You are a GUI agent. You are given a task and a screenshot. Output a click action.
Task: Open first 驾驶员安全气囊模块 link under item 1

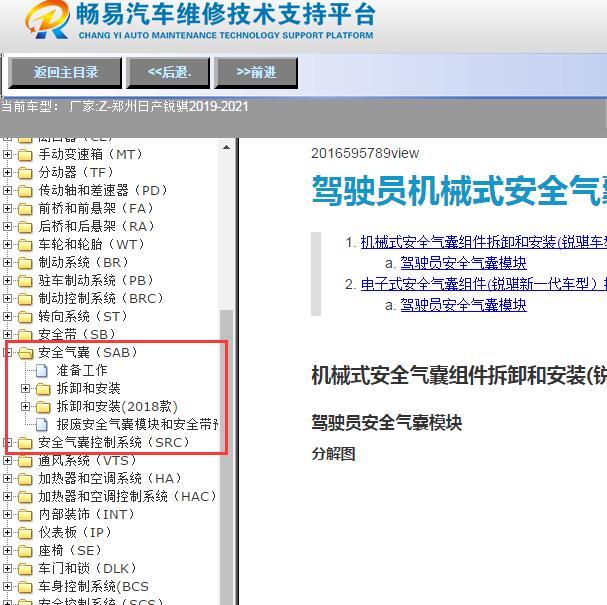click(x=463, y=263)
